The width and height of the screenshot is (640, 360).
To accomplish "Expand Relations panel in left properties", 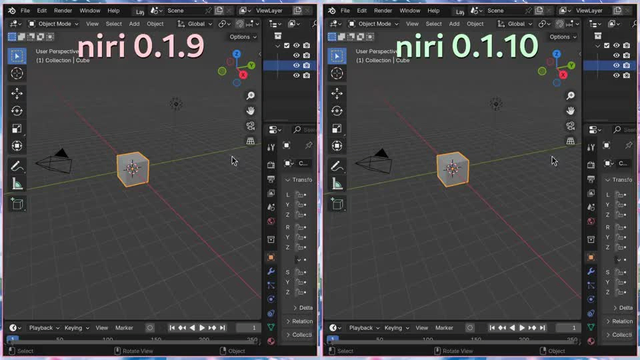I will 299,321.
